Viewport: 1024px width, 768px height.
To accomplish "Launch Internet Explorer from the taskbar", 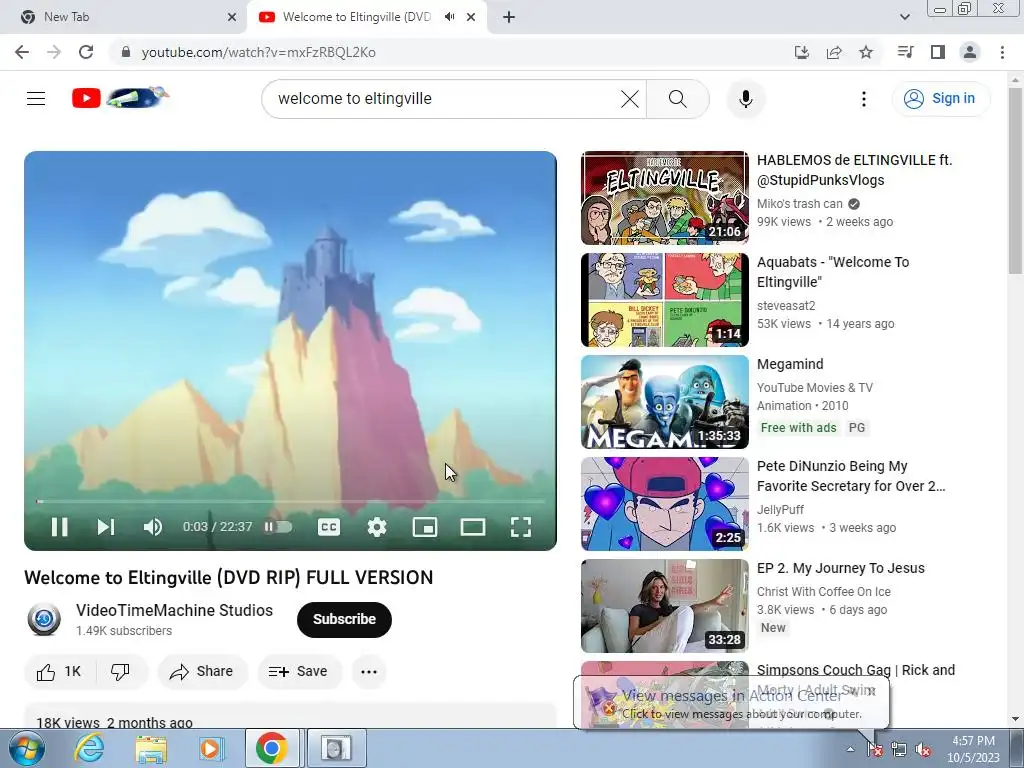I will [x=89, y=748].
